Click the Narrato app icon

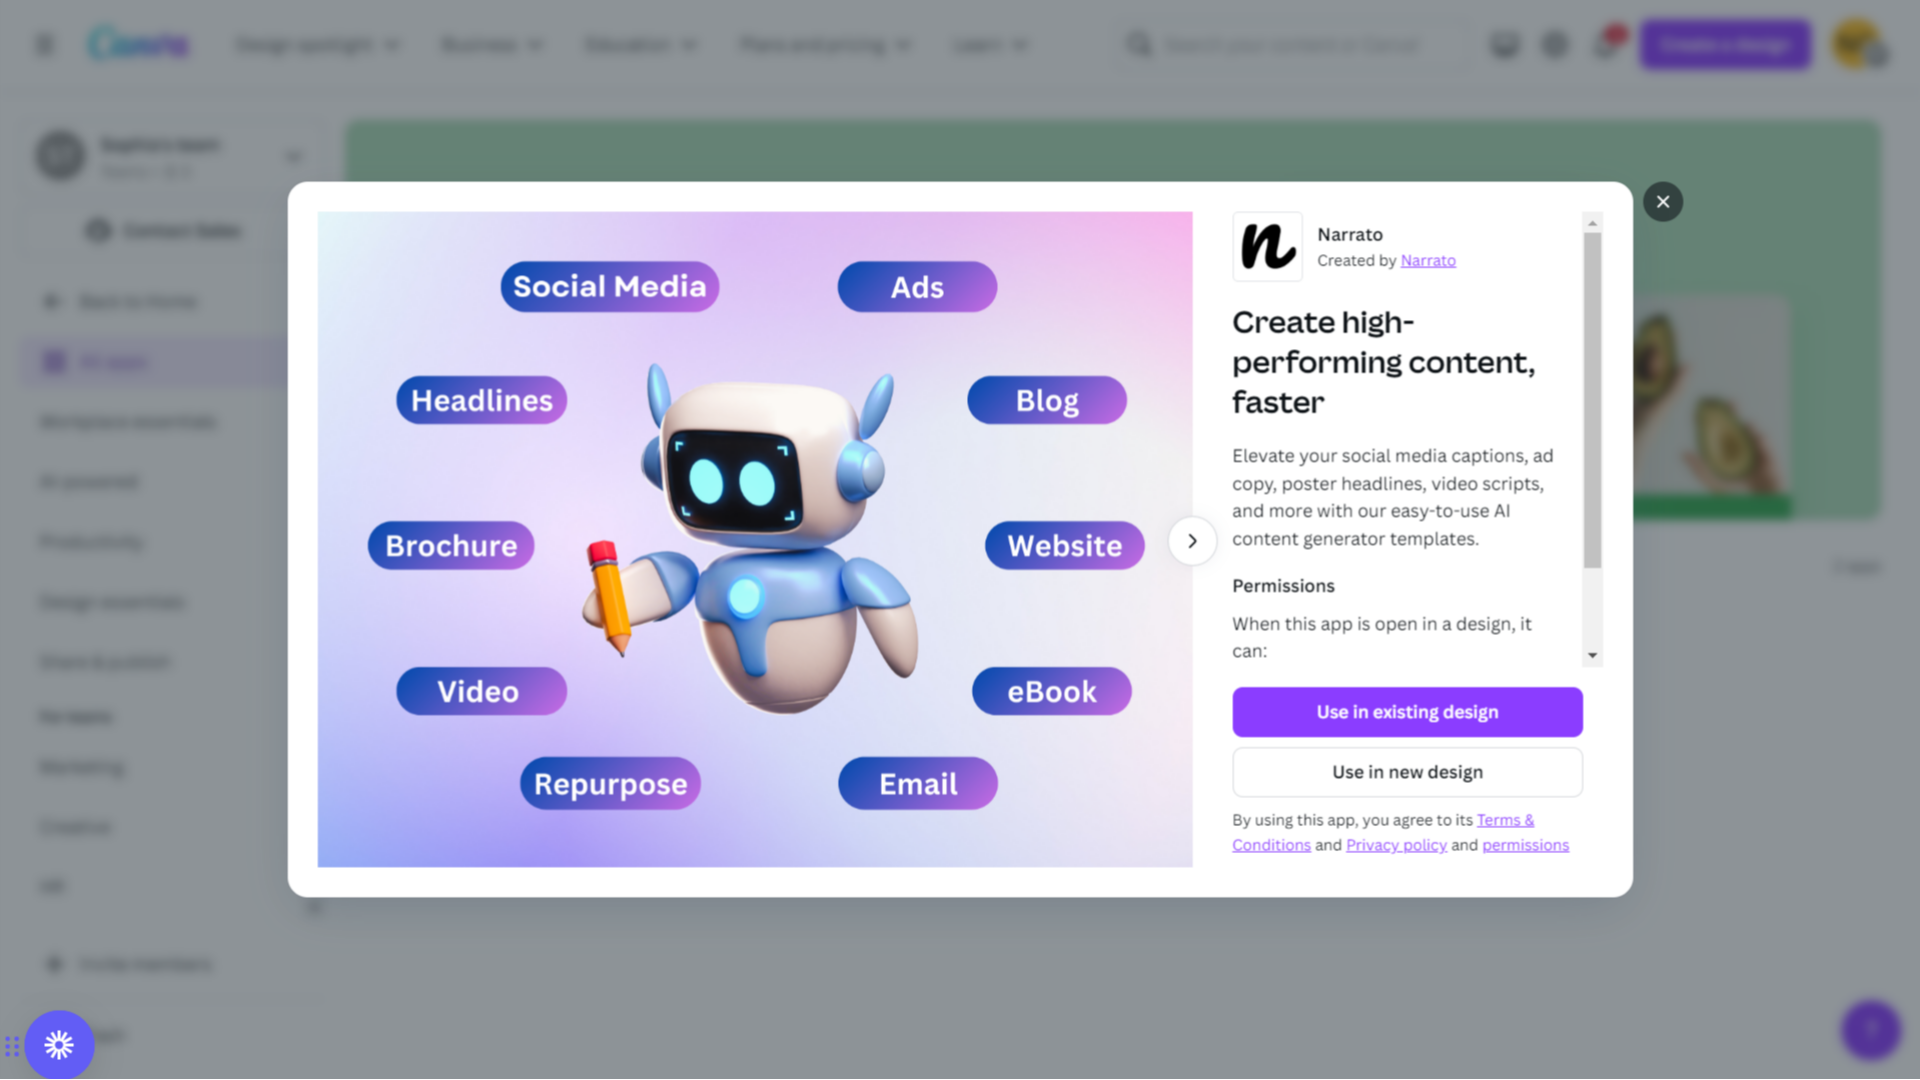1266,247
